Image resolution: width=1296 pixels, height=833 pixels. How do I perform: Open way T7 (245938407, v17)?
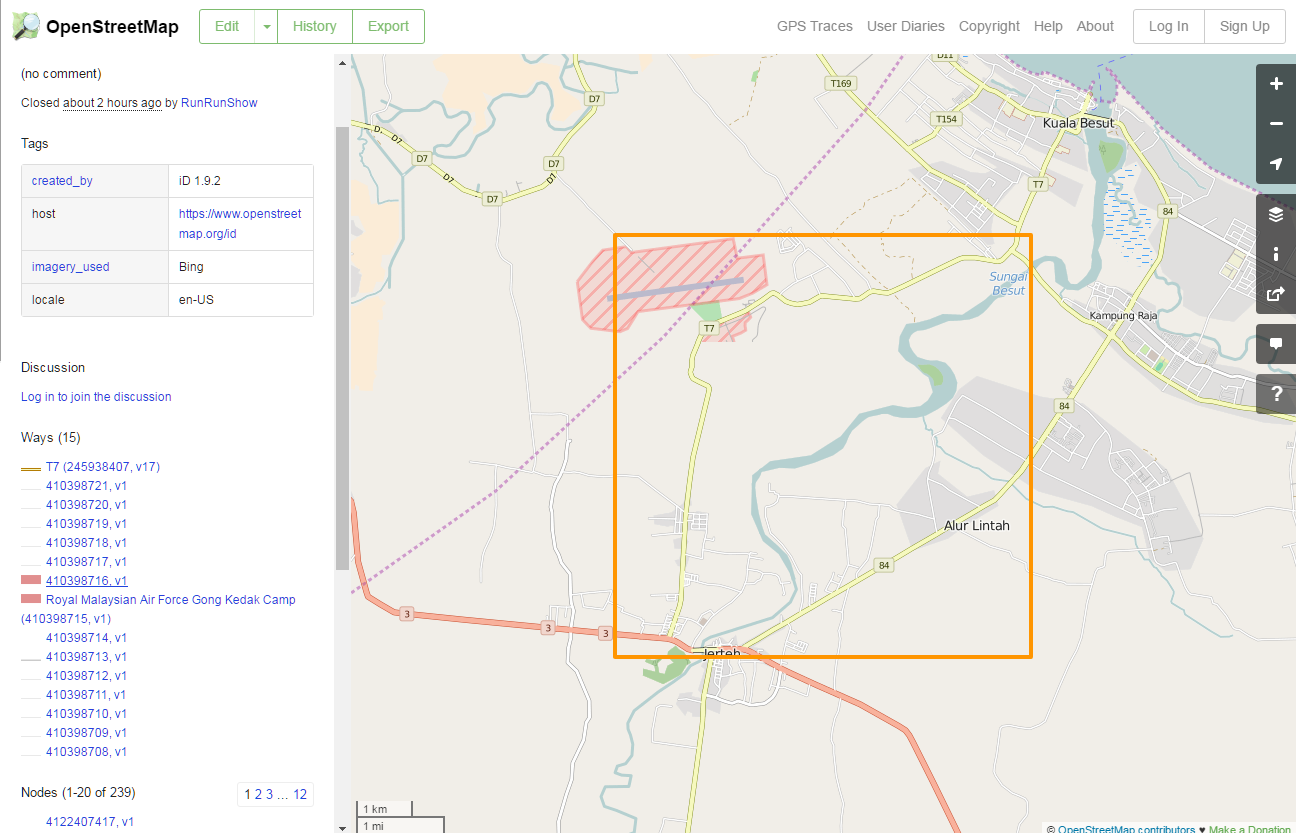[x=103, y=467]
